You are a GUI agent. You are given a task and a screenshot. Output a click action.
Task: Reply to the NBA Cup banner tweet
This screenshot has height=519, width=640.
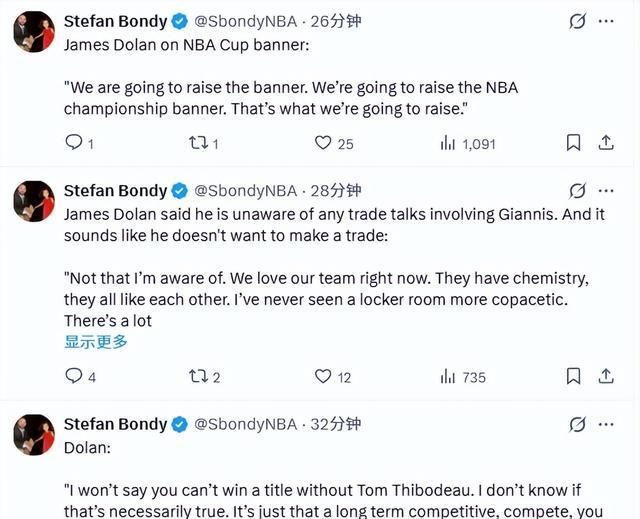tap(74, 143)
